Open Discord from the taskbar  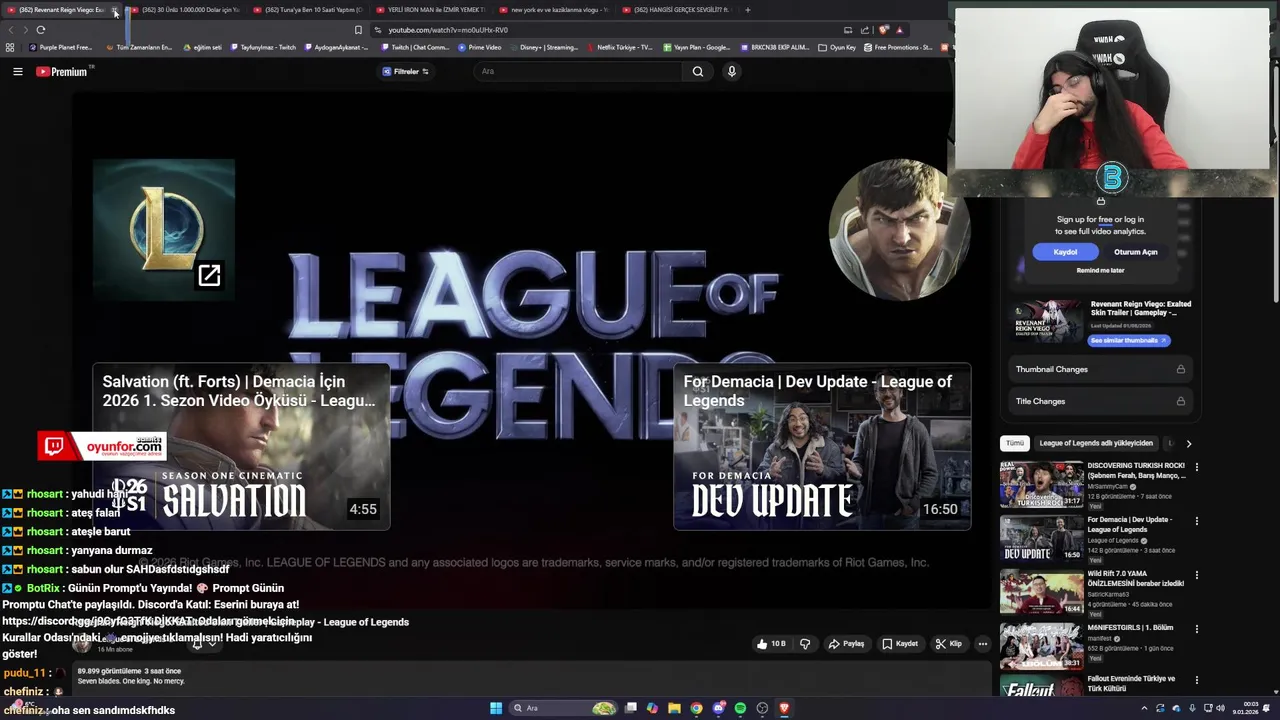(718, 708)
